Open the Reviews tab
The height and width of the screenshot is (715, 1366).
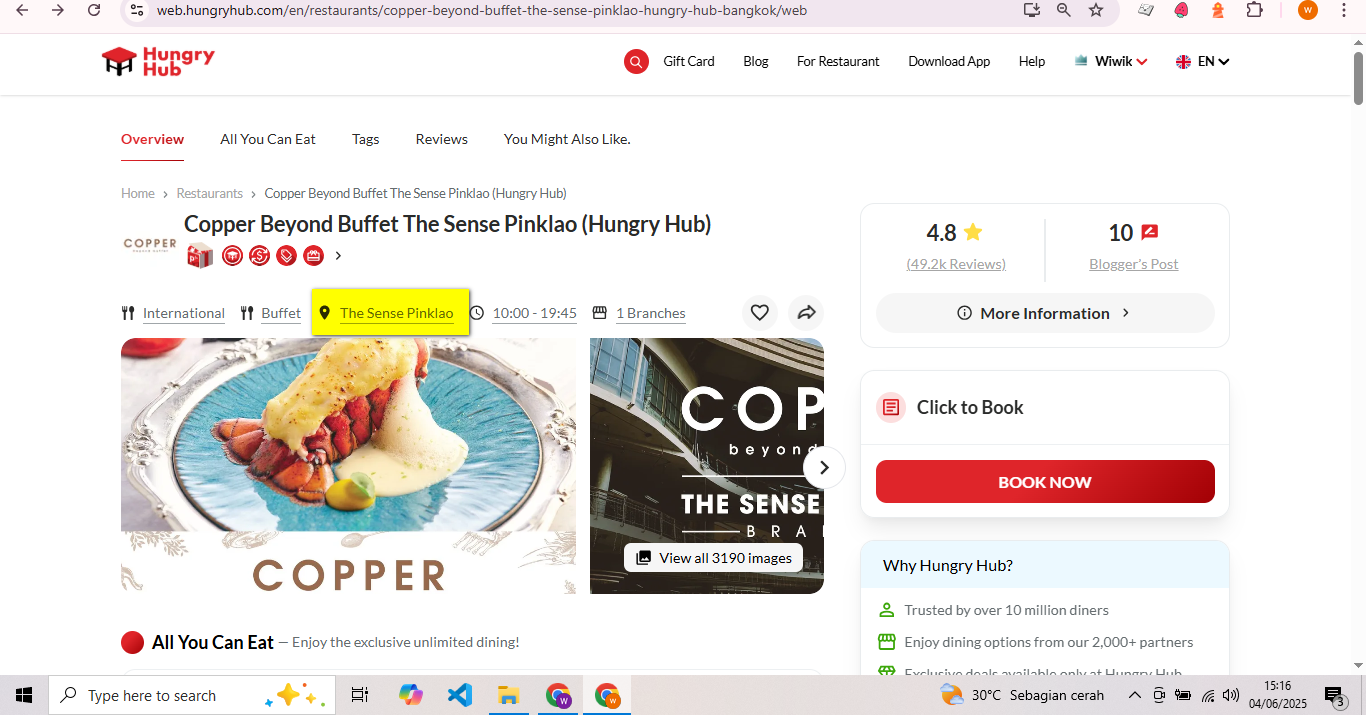(x=442, y=139)
